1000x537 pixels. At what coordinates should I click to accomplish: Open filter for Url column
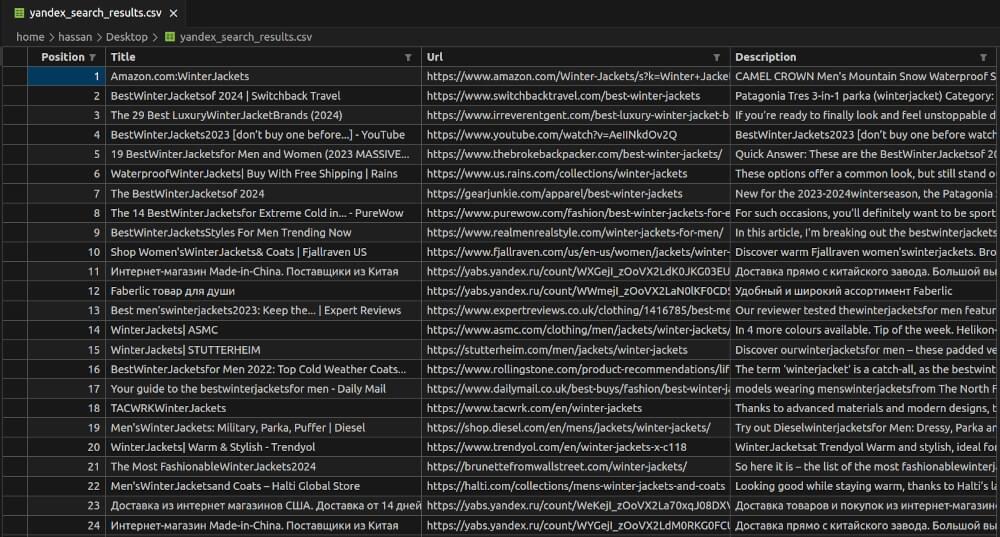[x=717, y=57]
